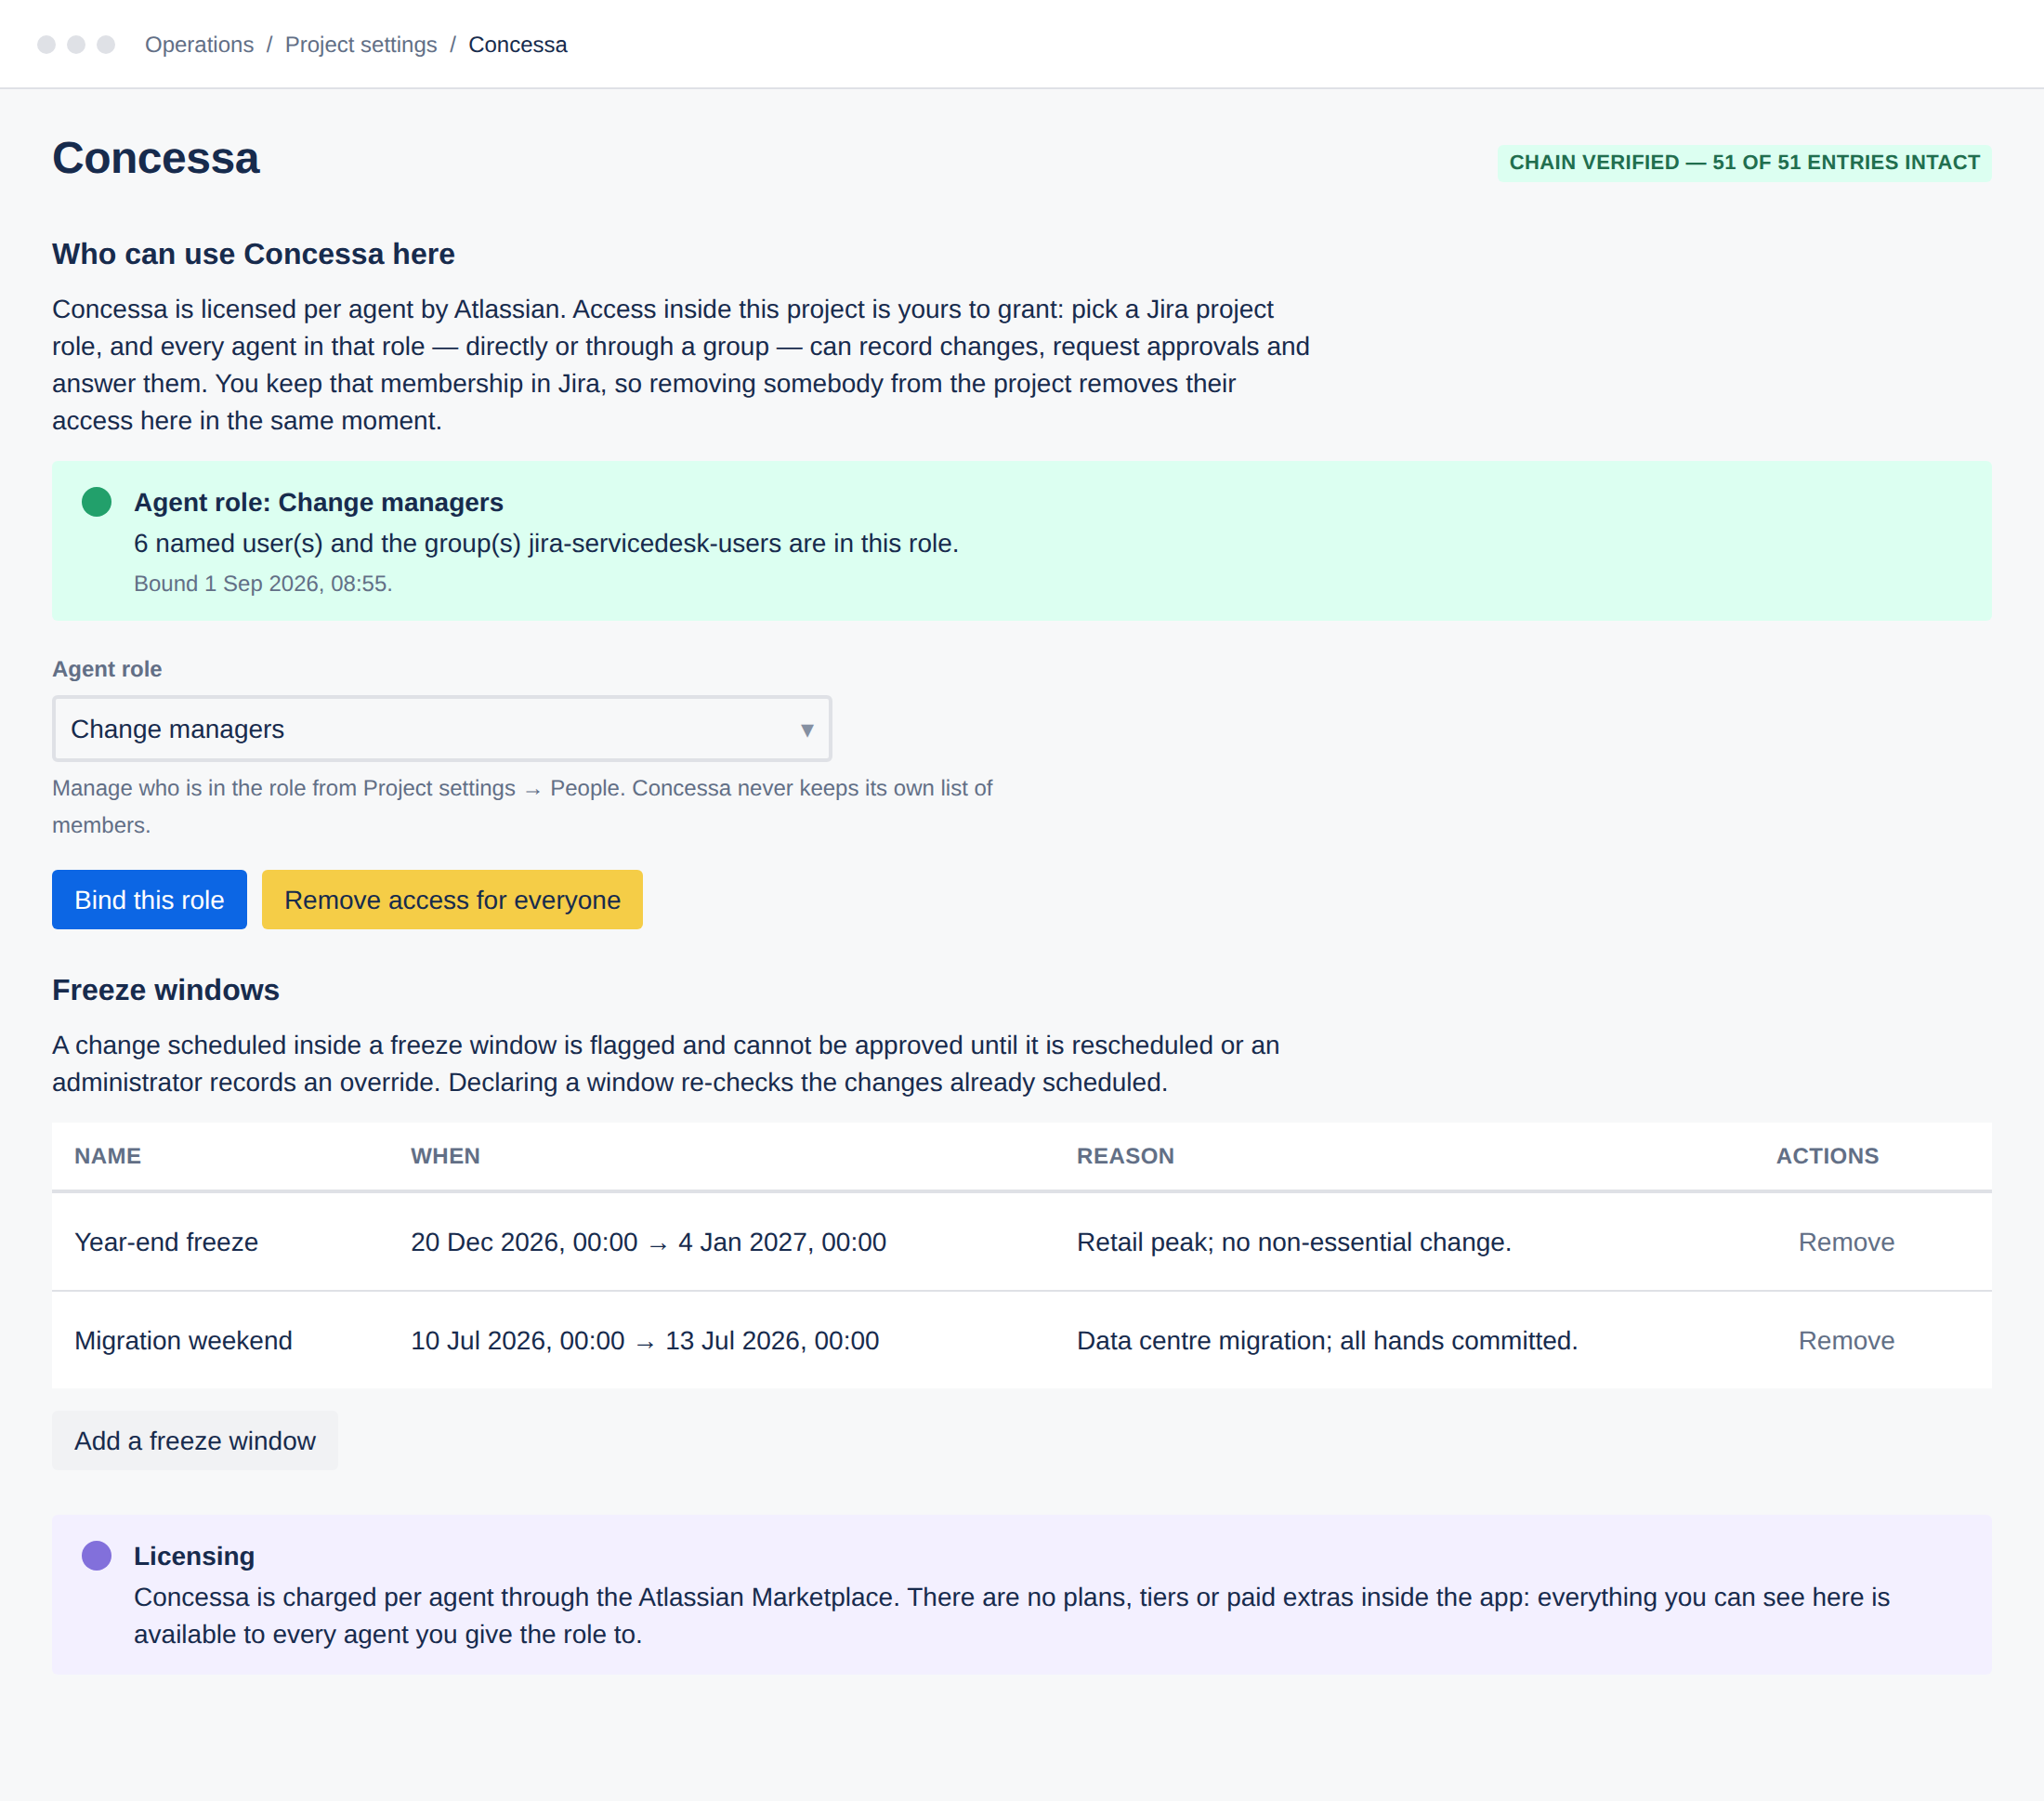Image resolution: width=2044 pixels, height=1801 pixels.
Task: Click the Chain Verified status badge
Action: [1744, 163]
